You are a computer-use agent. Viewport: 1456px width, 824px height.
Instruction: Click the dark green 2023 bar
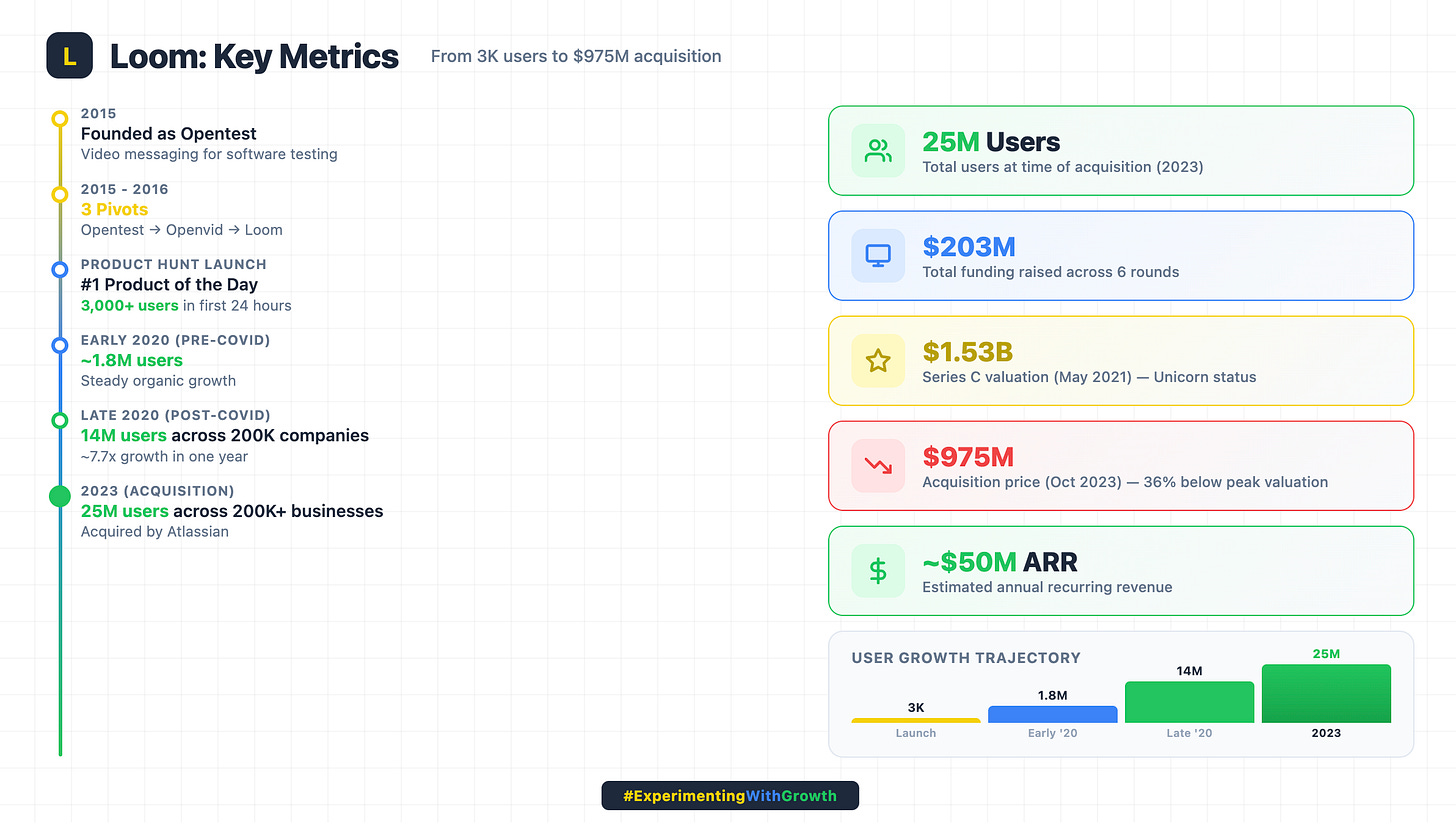[1326, 693]
